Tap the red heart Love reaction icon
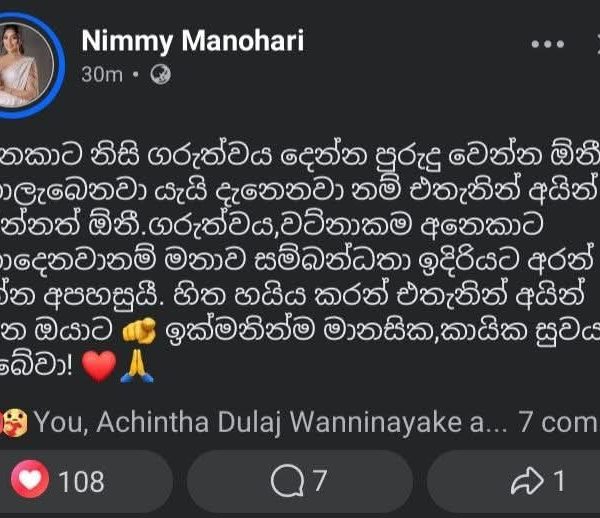This screenshot has height=518, width=600. click(x=33, y=481)
